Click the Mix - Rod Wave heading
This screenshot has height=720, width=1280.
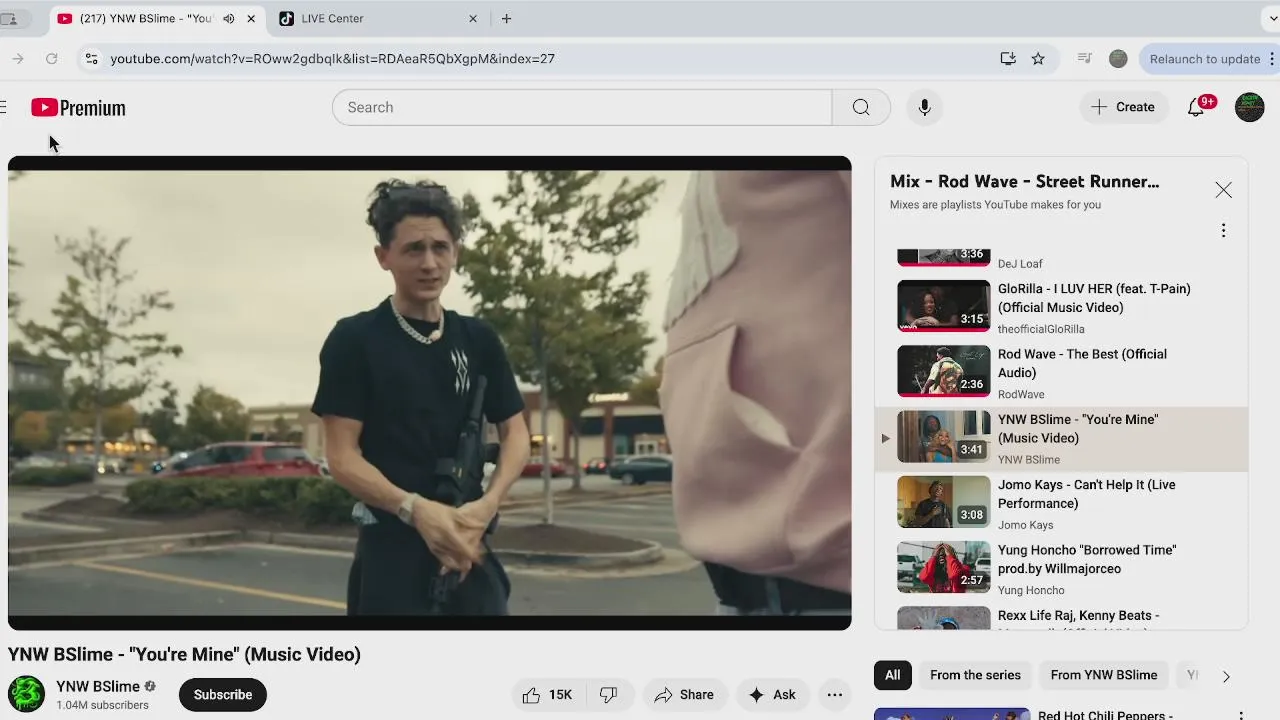click(1025, 181)
